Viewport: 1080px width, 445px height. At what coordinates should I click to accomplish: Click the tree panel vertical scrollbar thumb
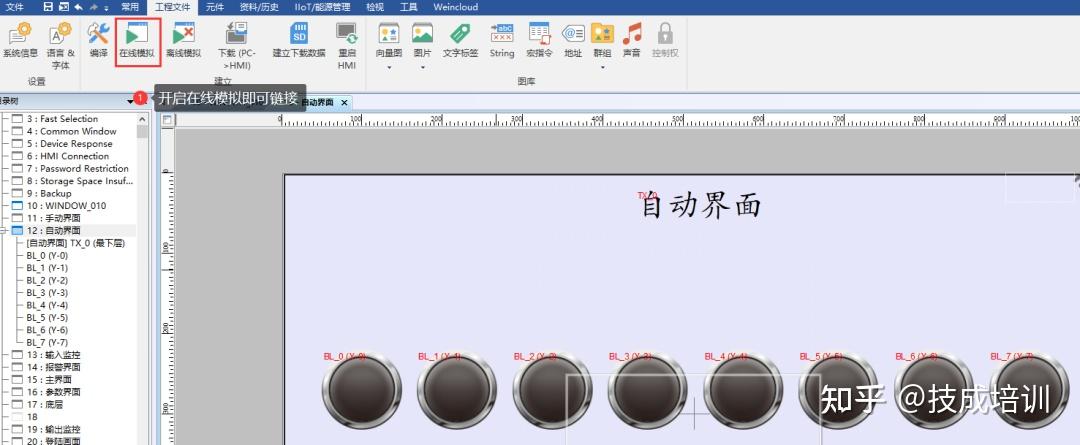[x=143, y=132]
